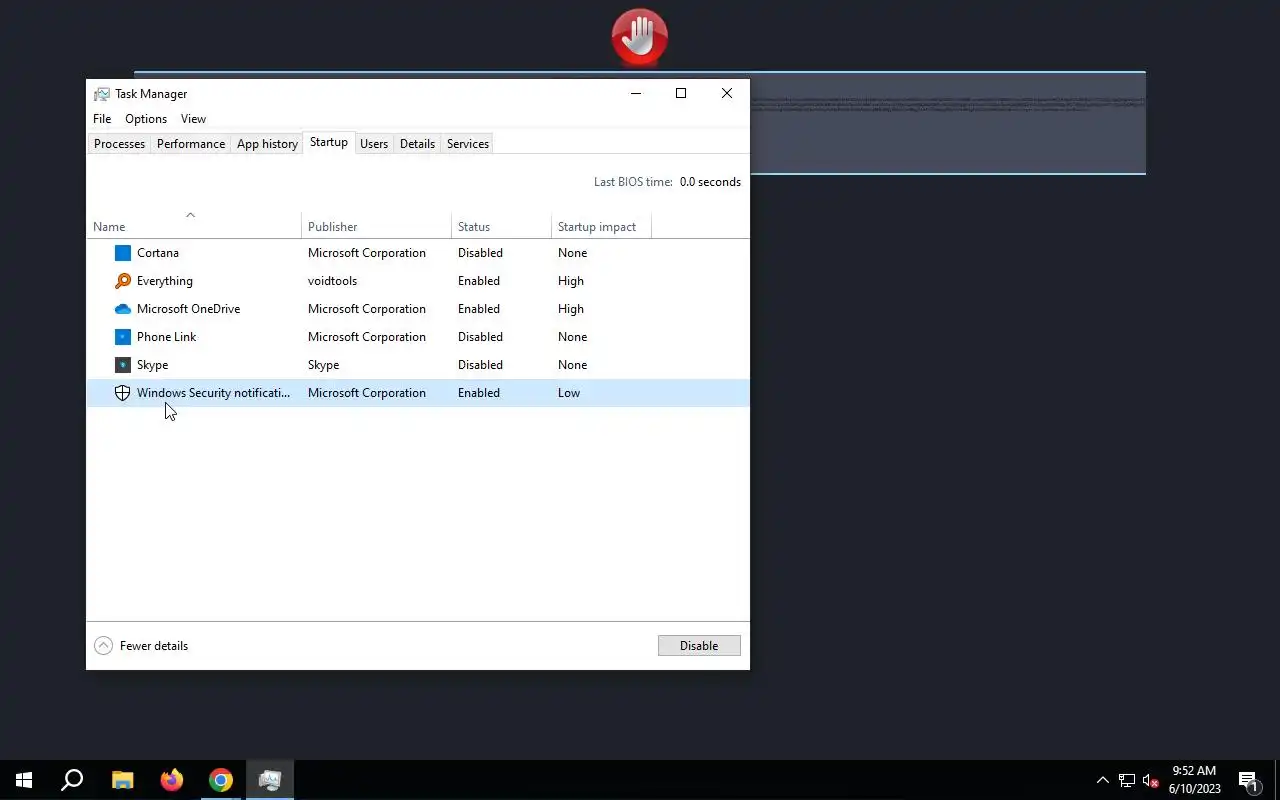Open taskbar Search
The height and width of the screenshot is (800, 1280).
point(72,780)
